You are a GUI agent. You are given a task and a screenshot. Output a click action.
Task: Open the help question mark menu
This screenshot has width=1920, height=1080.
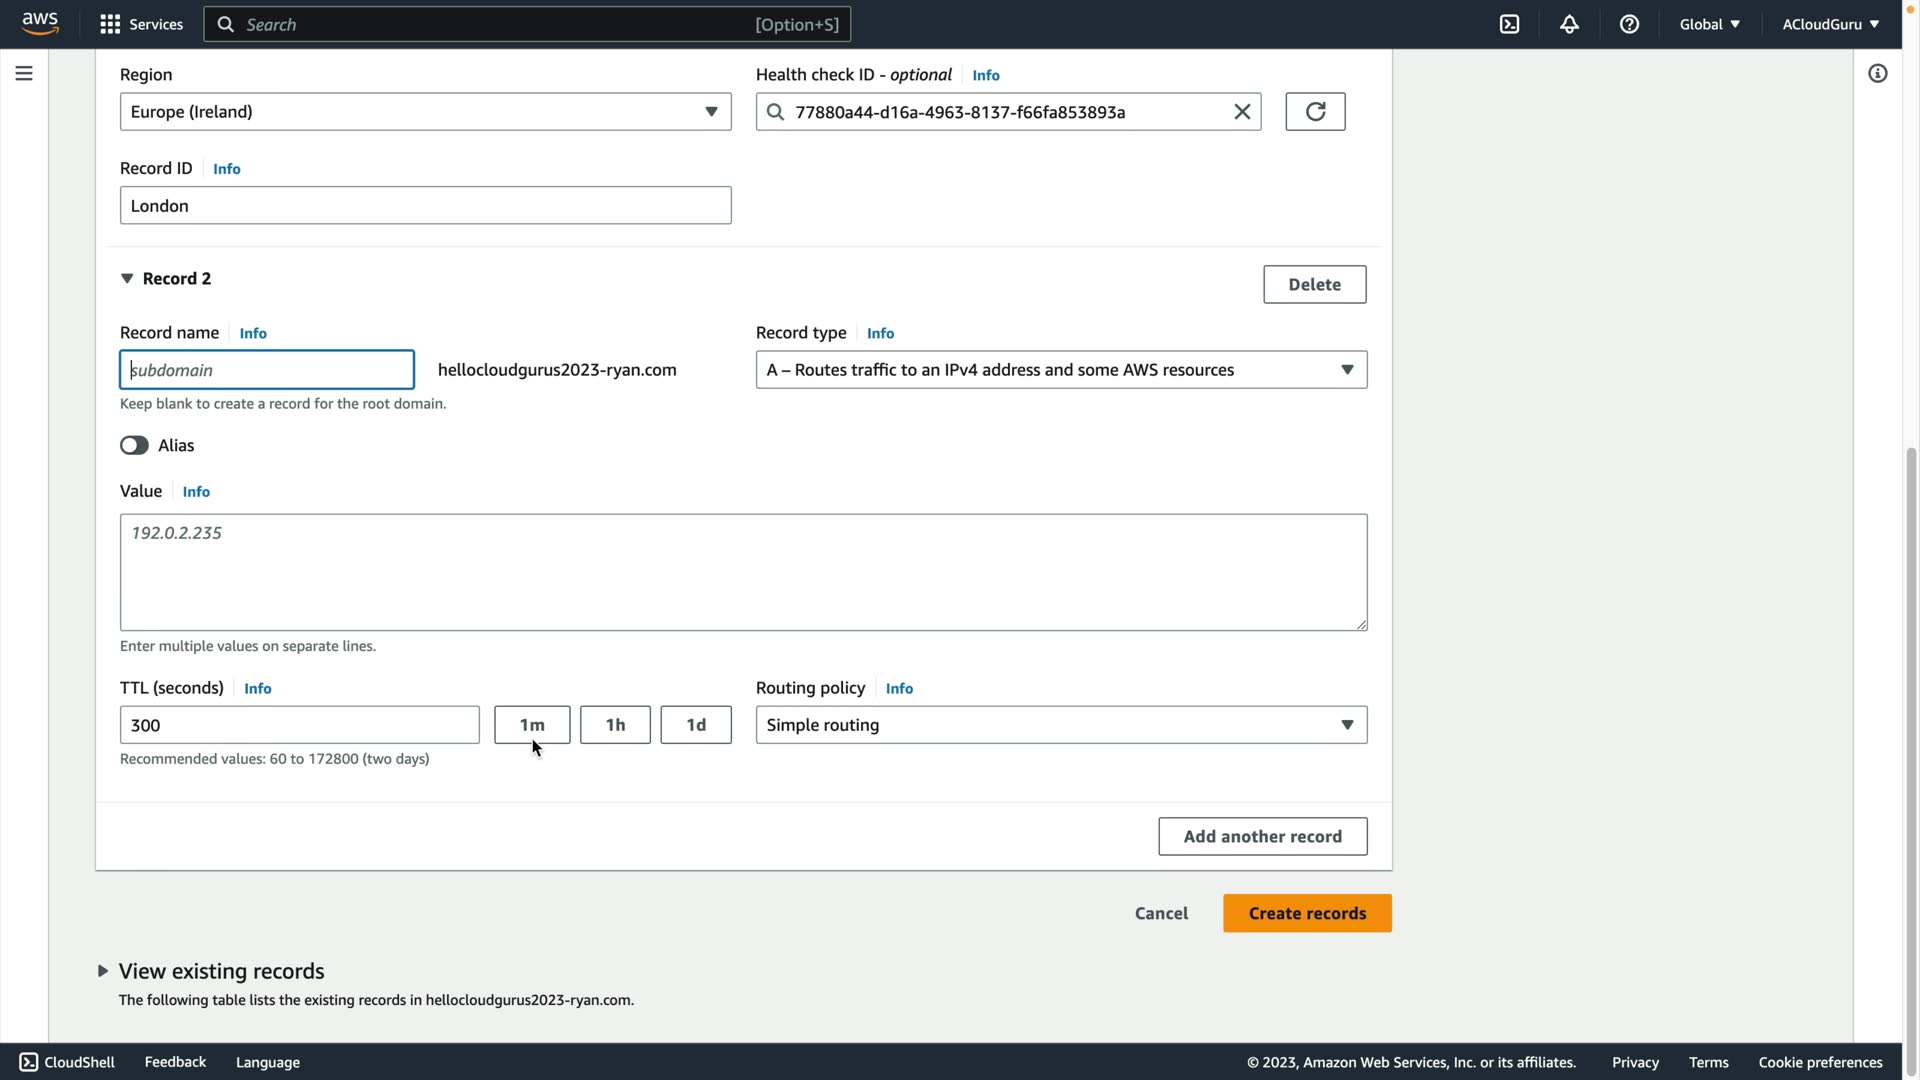[1629, 24]
